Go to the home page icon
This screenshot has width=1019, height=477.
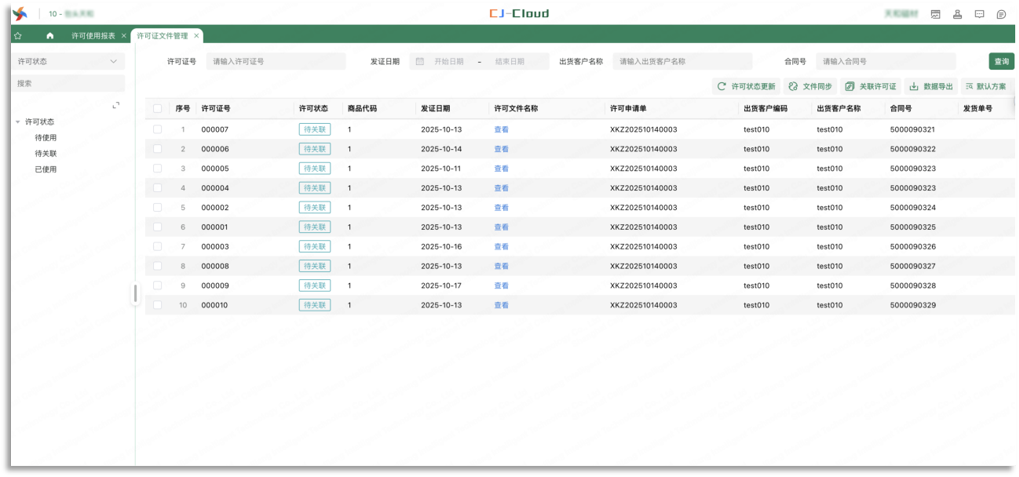point(50,36)
